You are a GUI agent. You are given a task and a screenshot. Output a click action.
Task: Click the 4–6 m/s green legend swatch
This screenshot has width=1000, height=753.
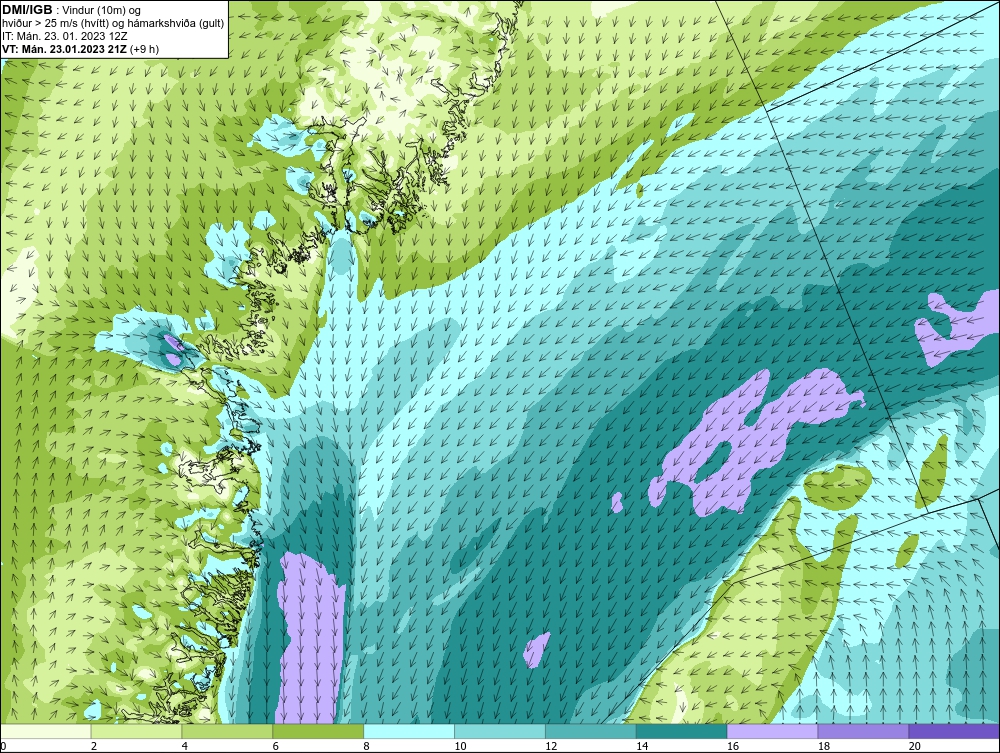227,731
